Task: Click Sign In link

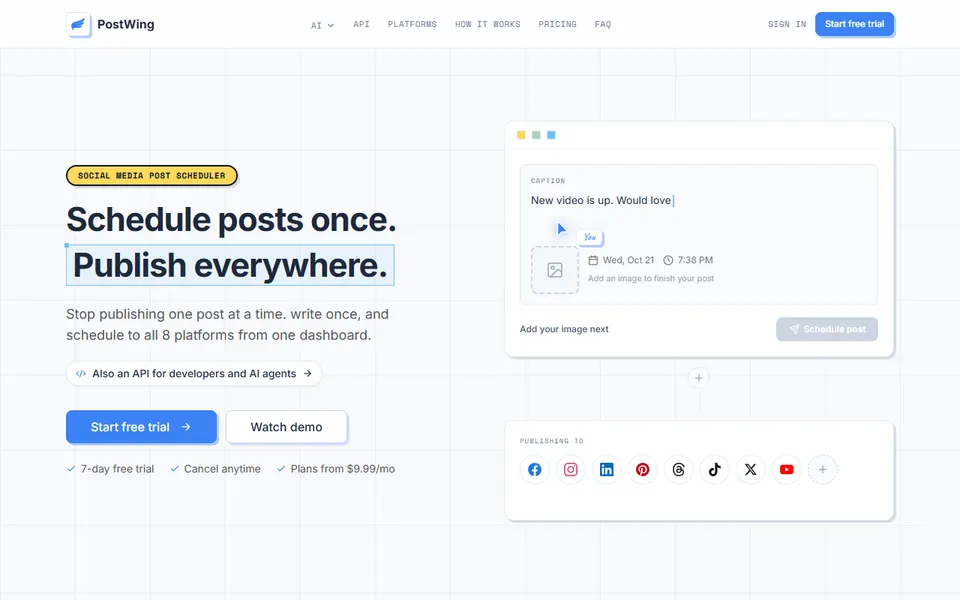Action: pos(787,24)
